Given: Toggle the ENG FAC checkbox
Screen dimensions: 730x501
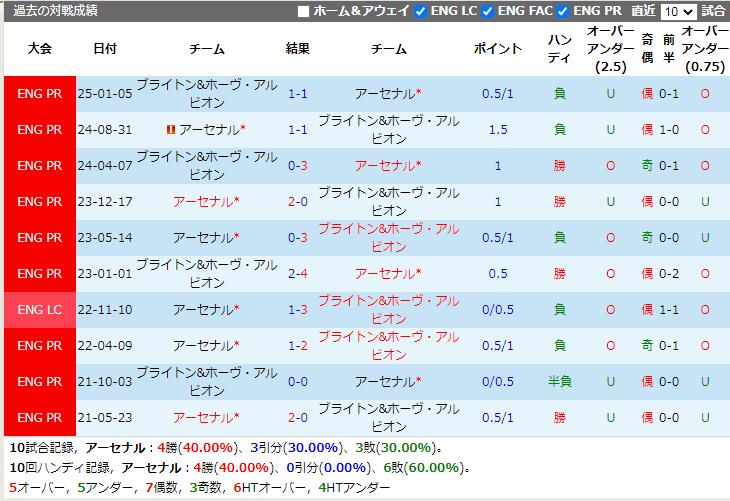Looking at the screenshot, I should [487, 11].
